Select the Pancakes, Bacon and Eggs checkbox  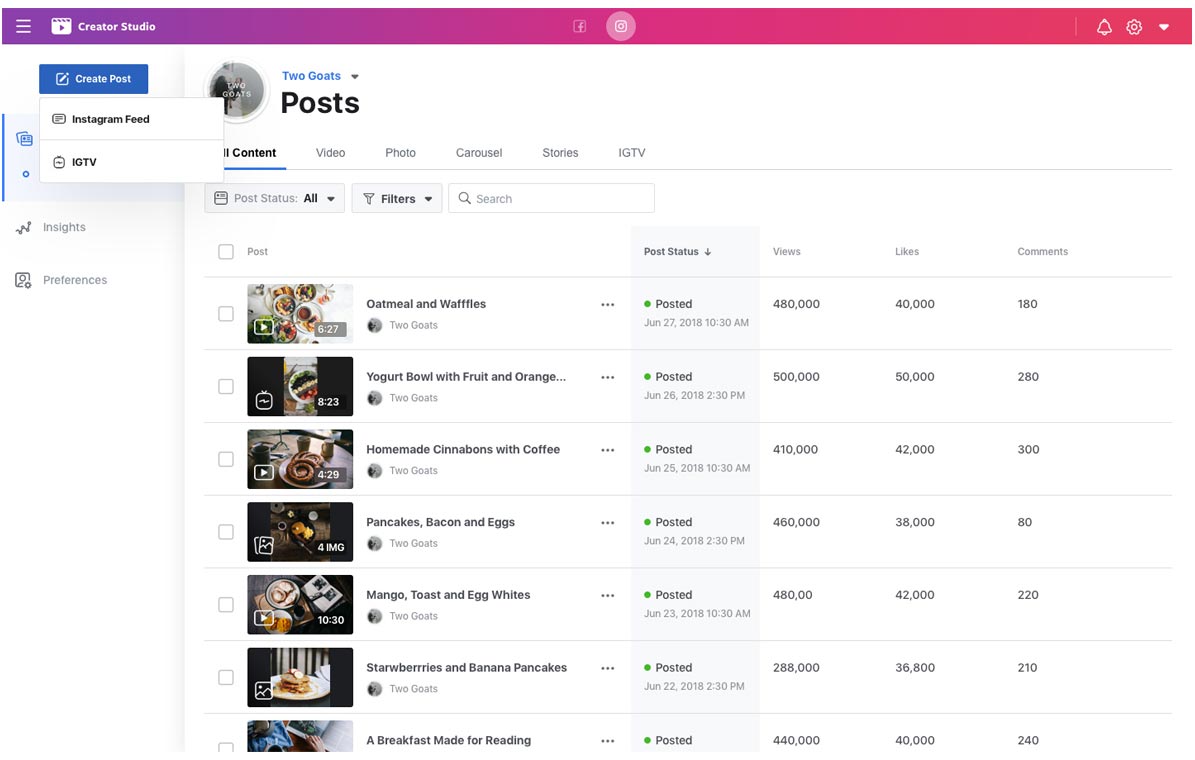(226, 532)
